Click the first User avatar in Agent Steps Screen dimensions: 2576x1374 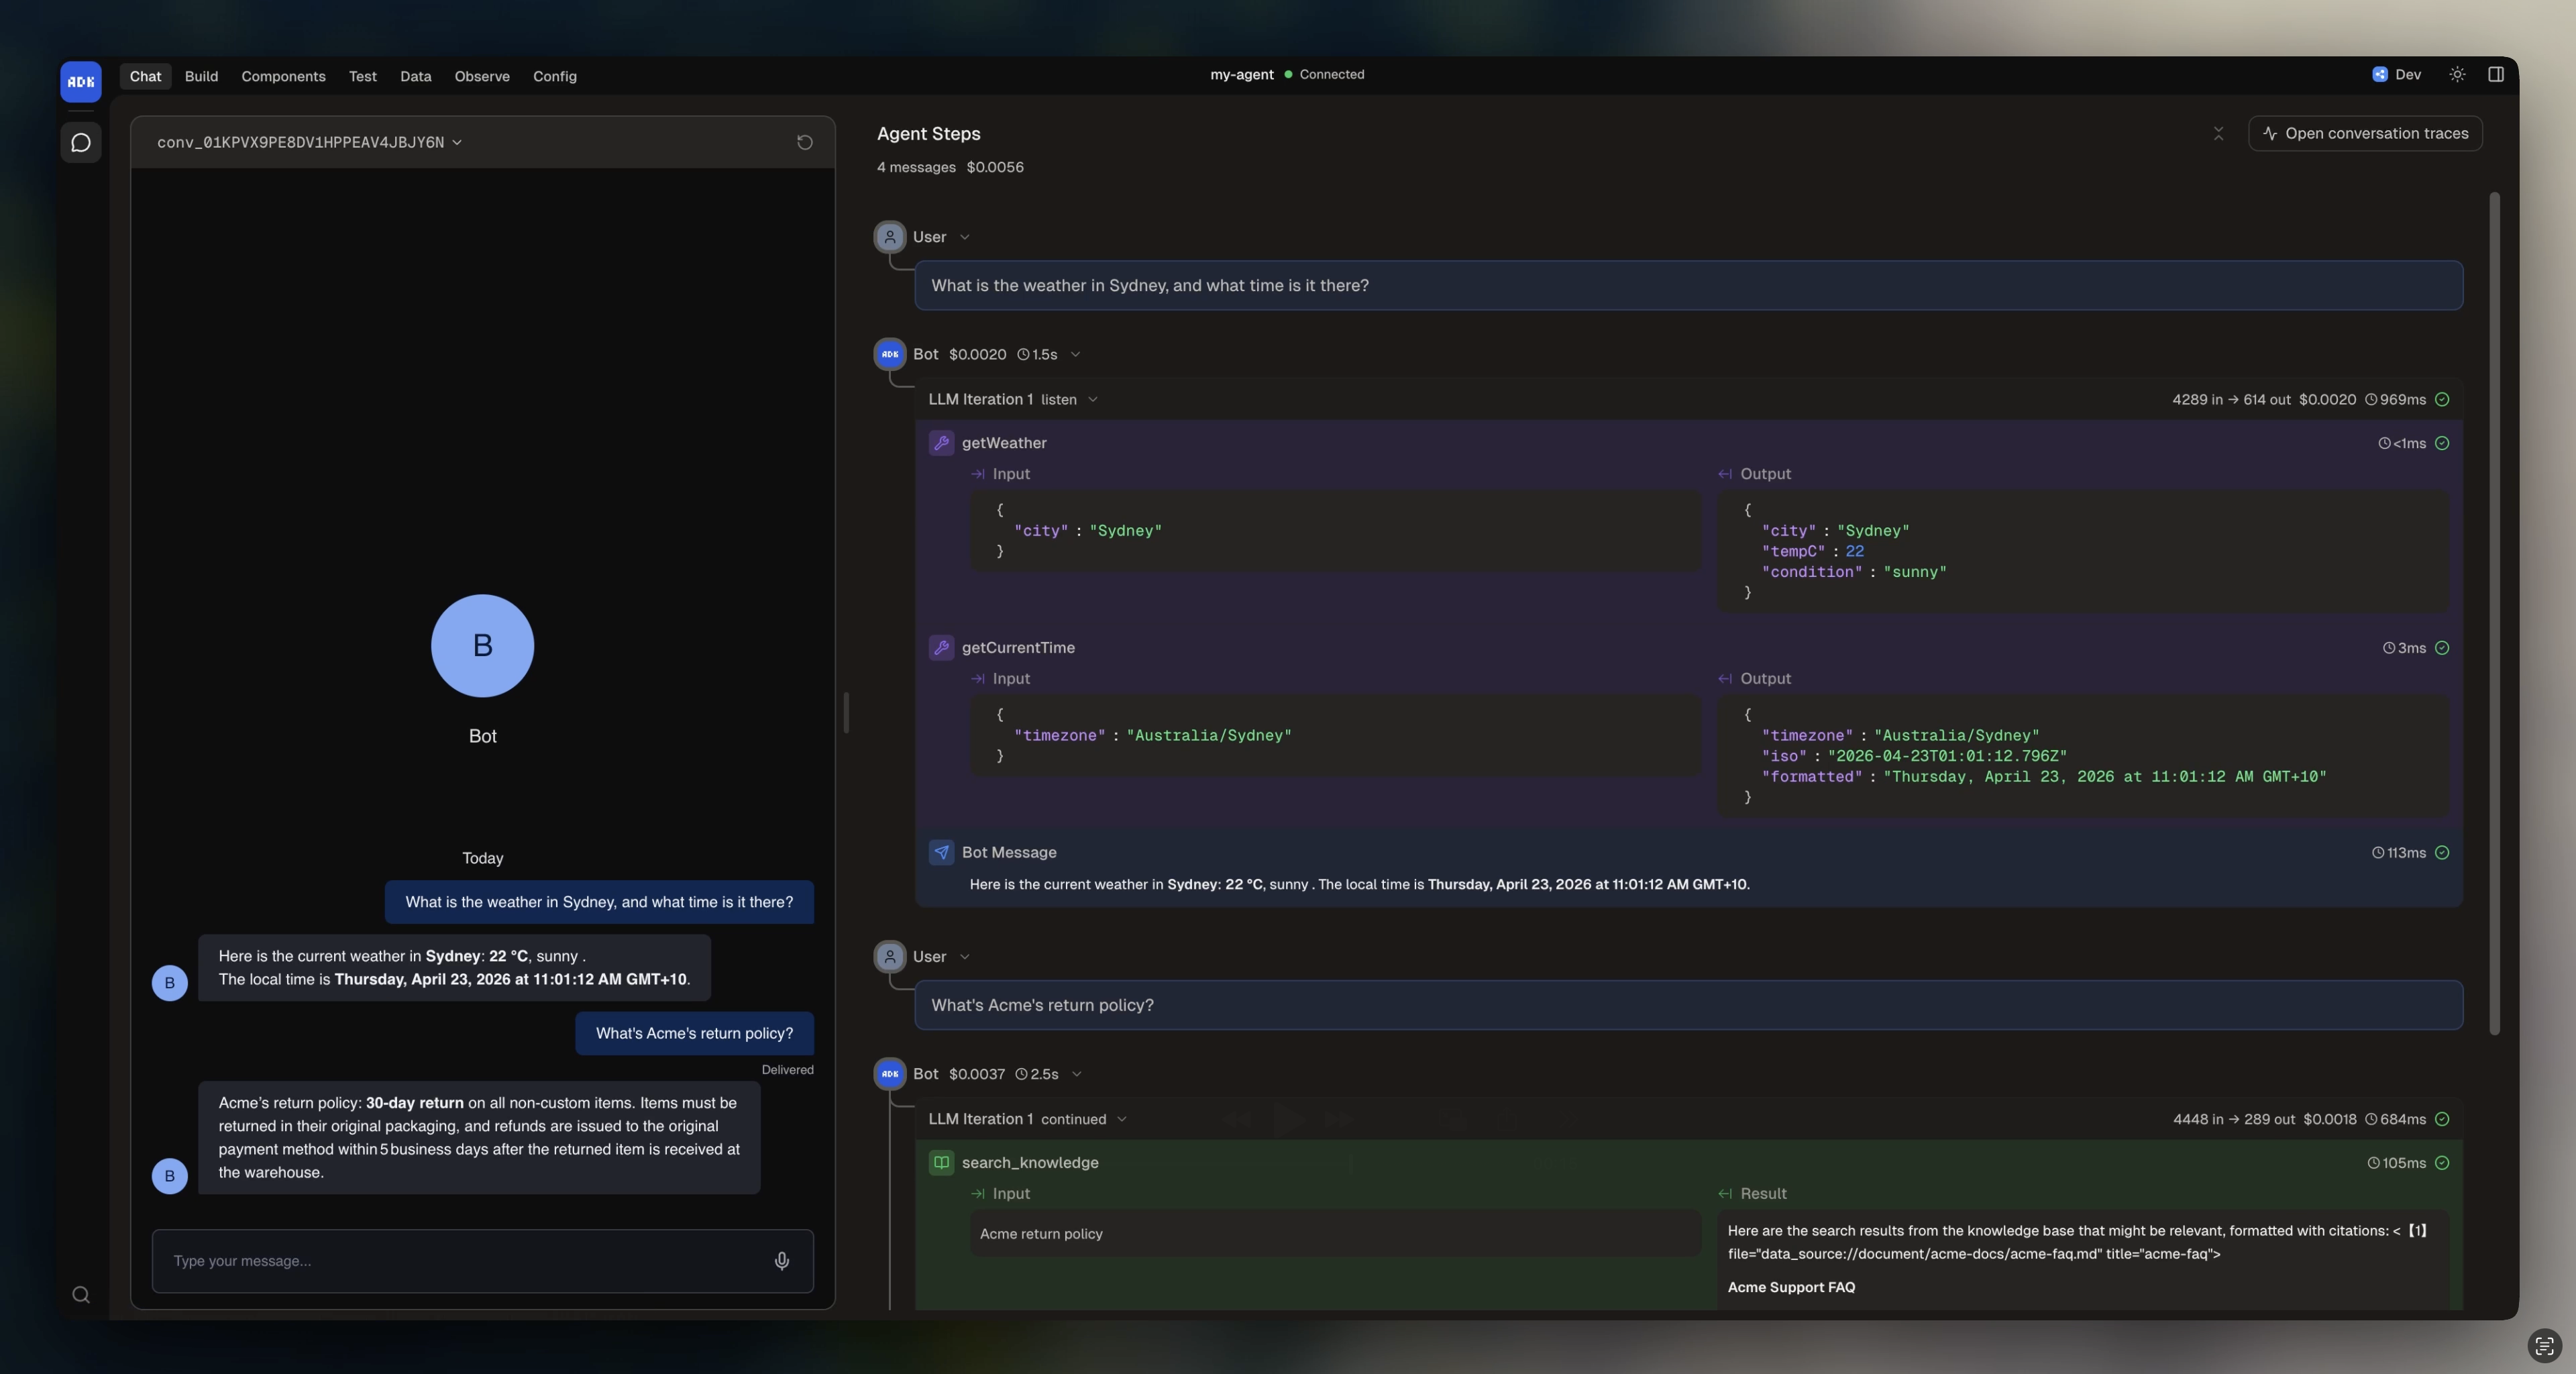(889, 237)
